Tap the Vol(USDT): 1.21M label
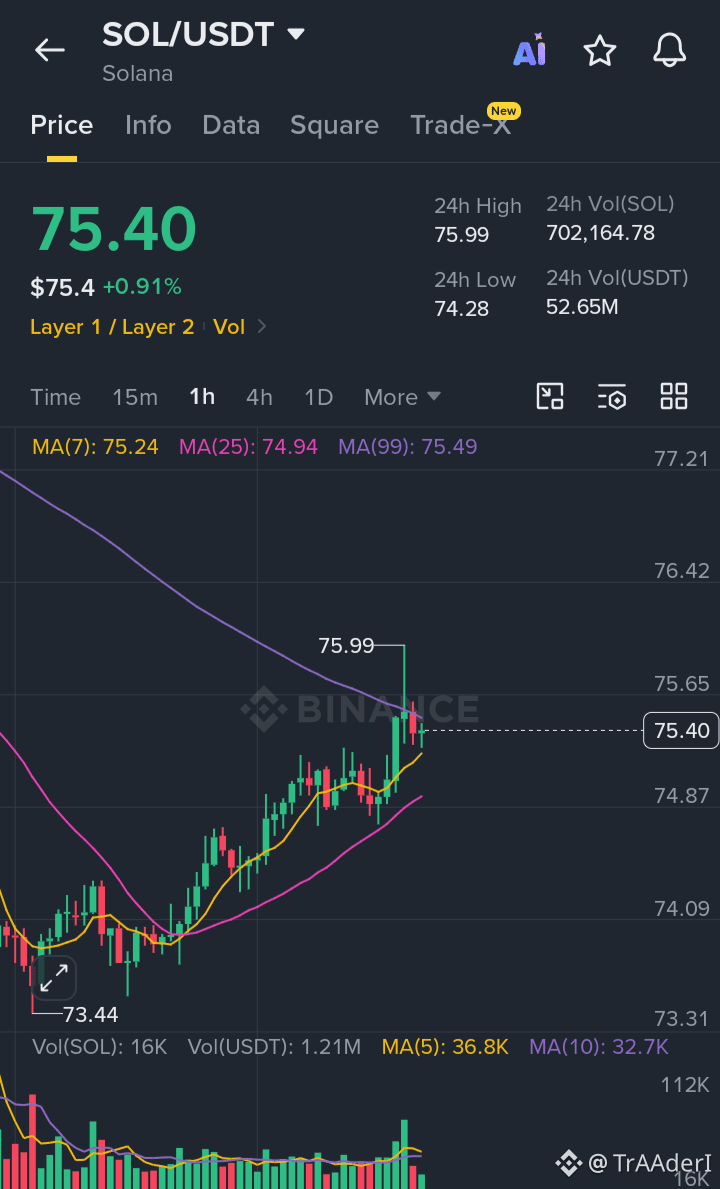Image resolution: width=720 pixels, height=1189 pixels. [274, 1046]
